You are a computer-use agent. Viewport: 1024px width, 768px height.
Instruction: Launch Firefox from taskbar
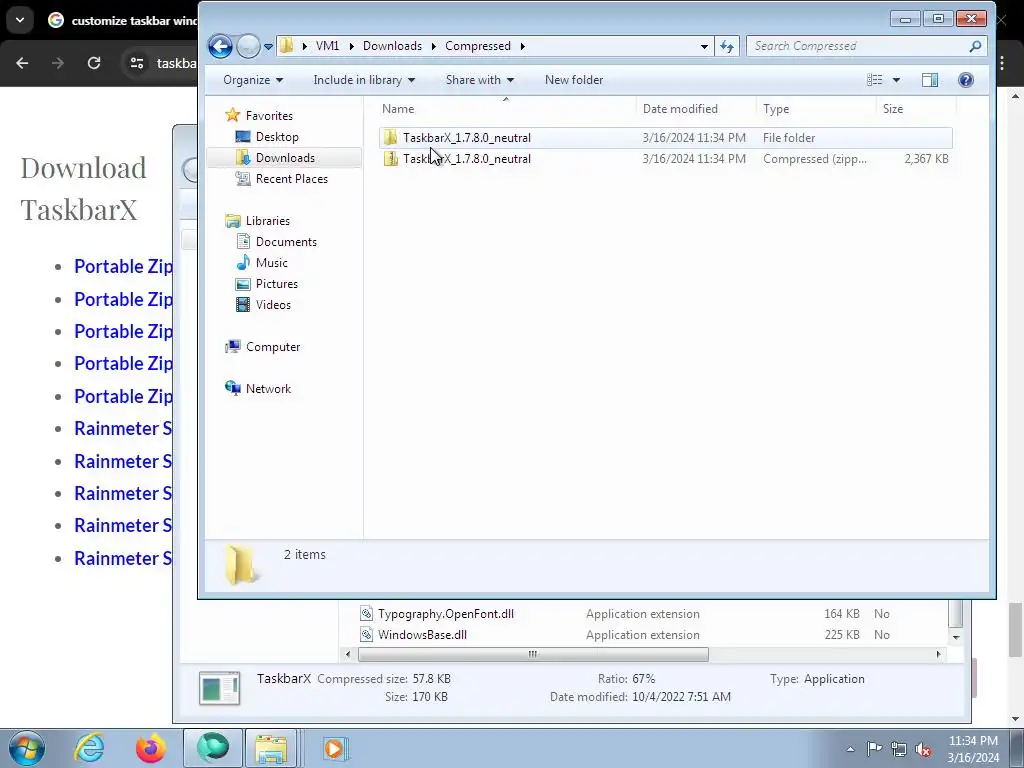(x=150, y=748)
